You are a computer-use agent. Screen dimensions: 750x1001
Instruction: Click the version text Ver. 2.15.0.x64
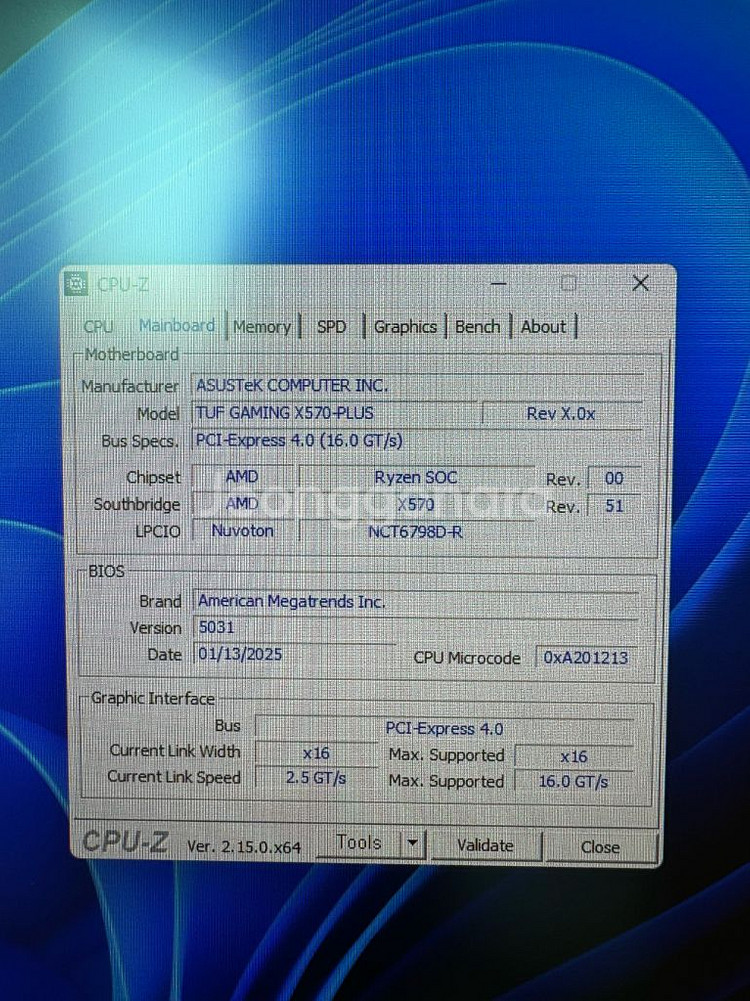point(243,847)
